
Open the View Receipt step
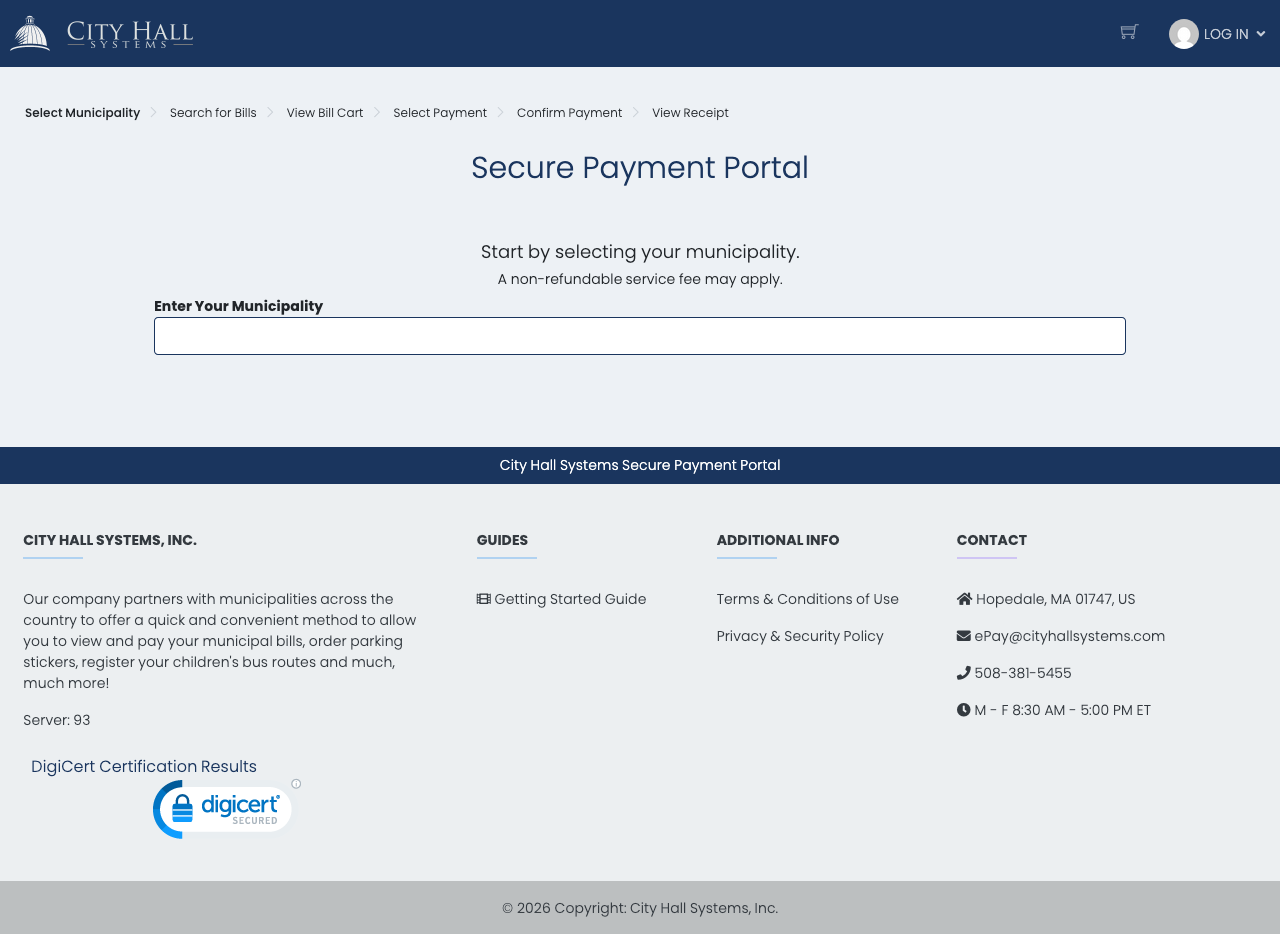tap(690, 113)
